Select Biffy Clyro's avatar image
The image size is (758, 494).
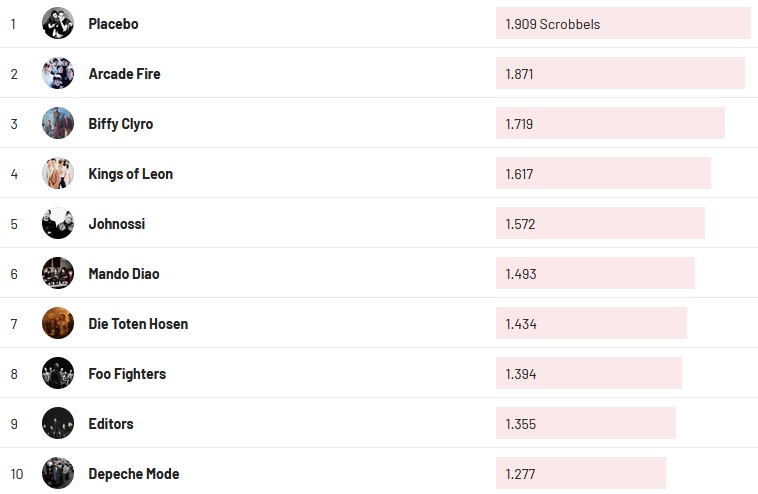58,123
